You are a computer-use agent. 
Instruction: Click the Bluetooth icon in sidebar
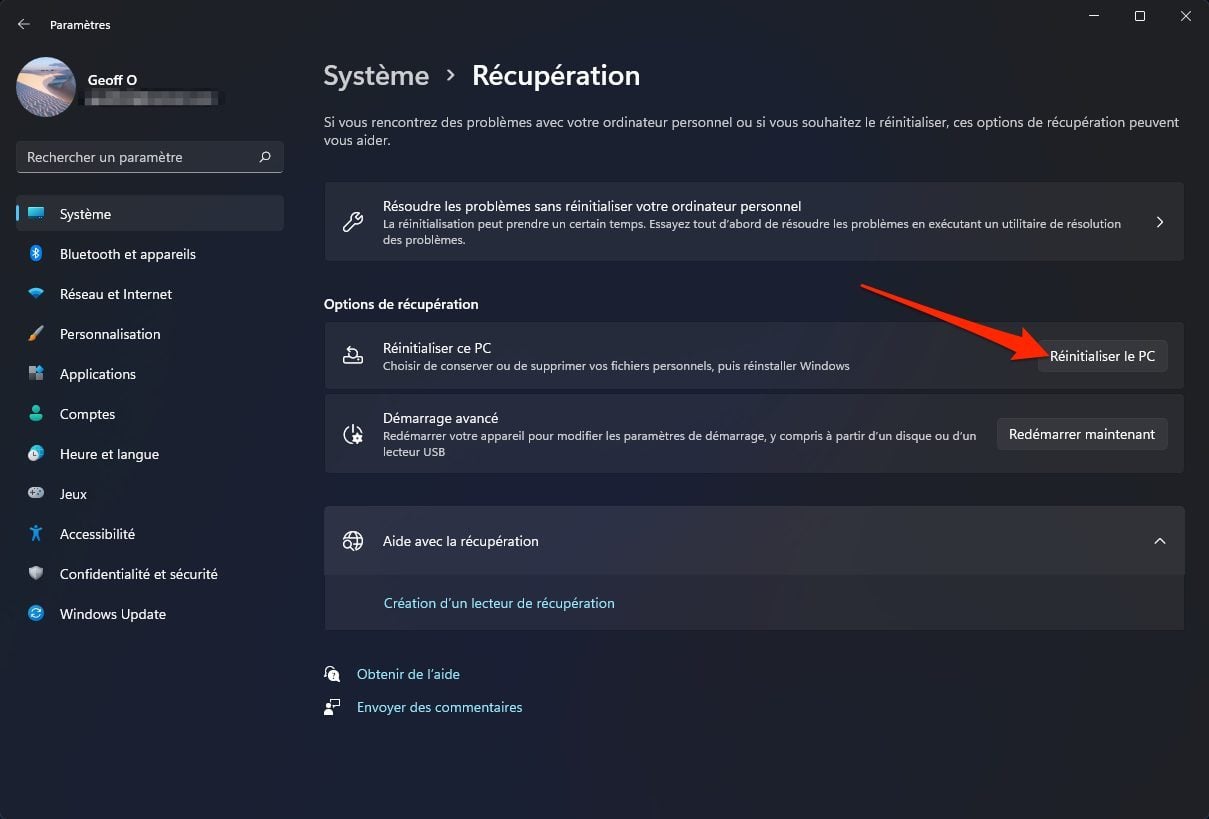[36, 254]
